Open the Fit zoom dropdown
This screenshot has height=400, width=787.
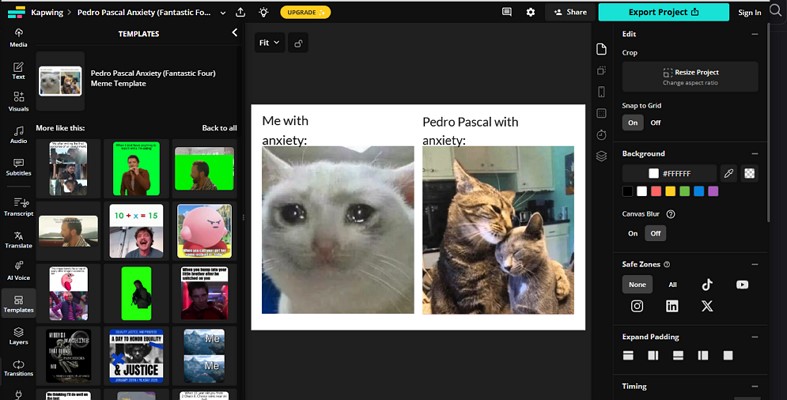[x=269, y=43]
